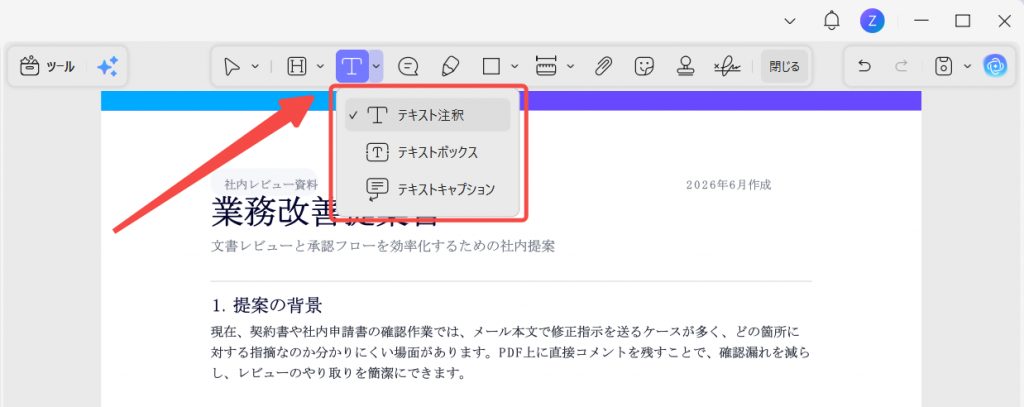Expand the title bar chevron dropdown
This screenshot has width=1024, height=407.
(x=790, y=21)
